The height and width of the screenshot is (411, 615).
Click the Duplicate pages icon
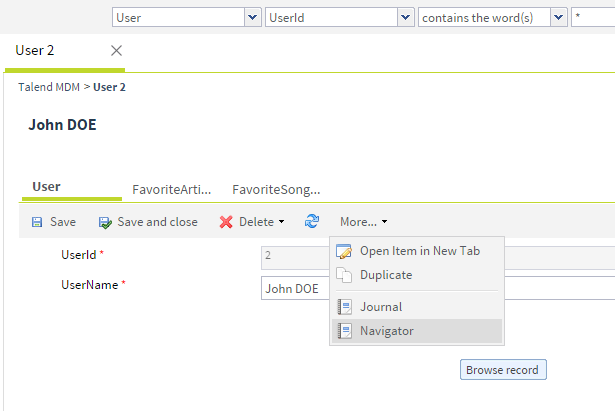pyautogui.click(x=344, y=275)
